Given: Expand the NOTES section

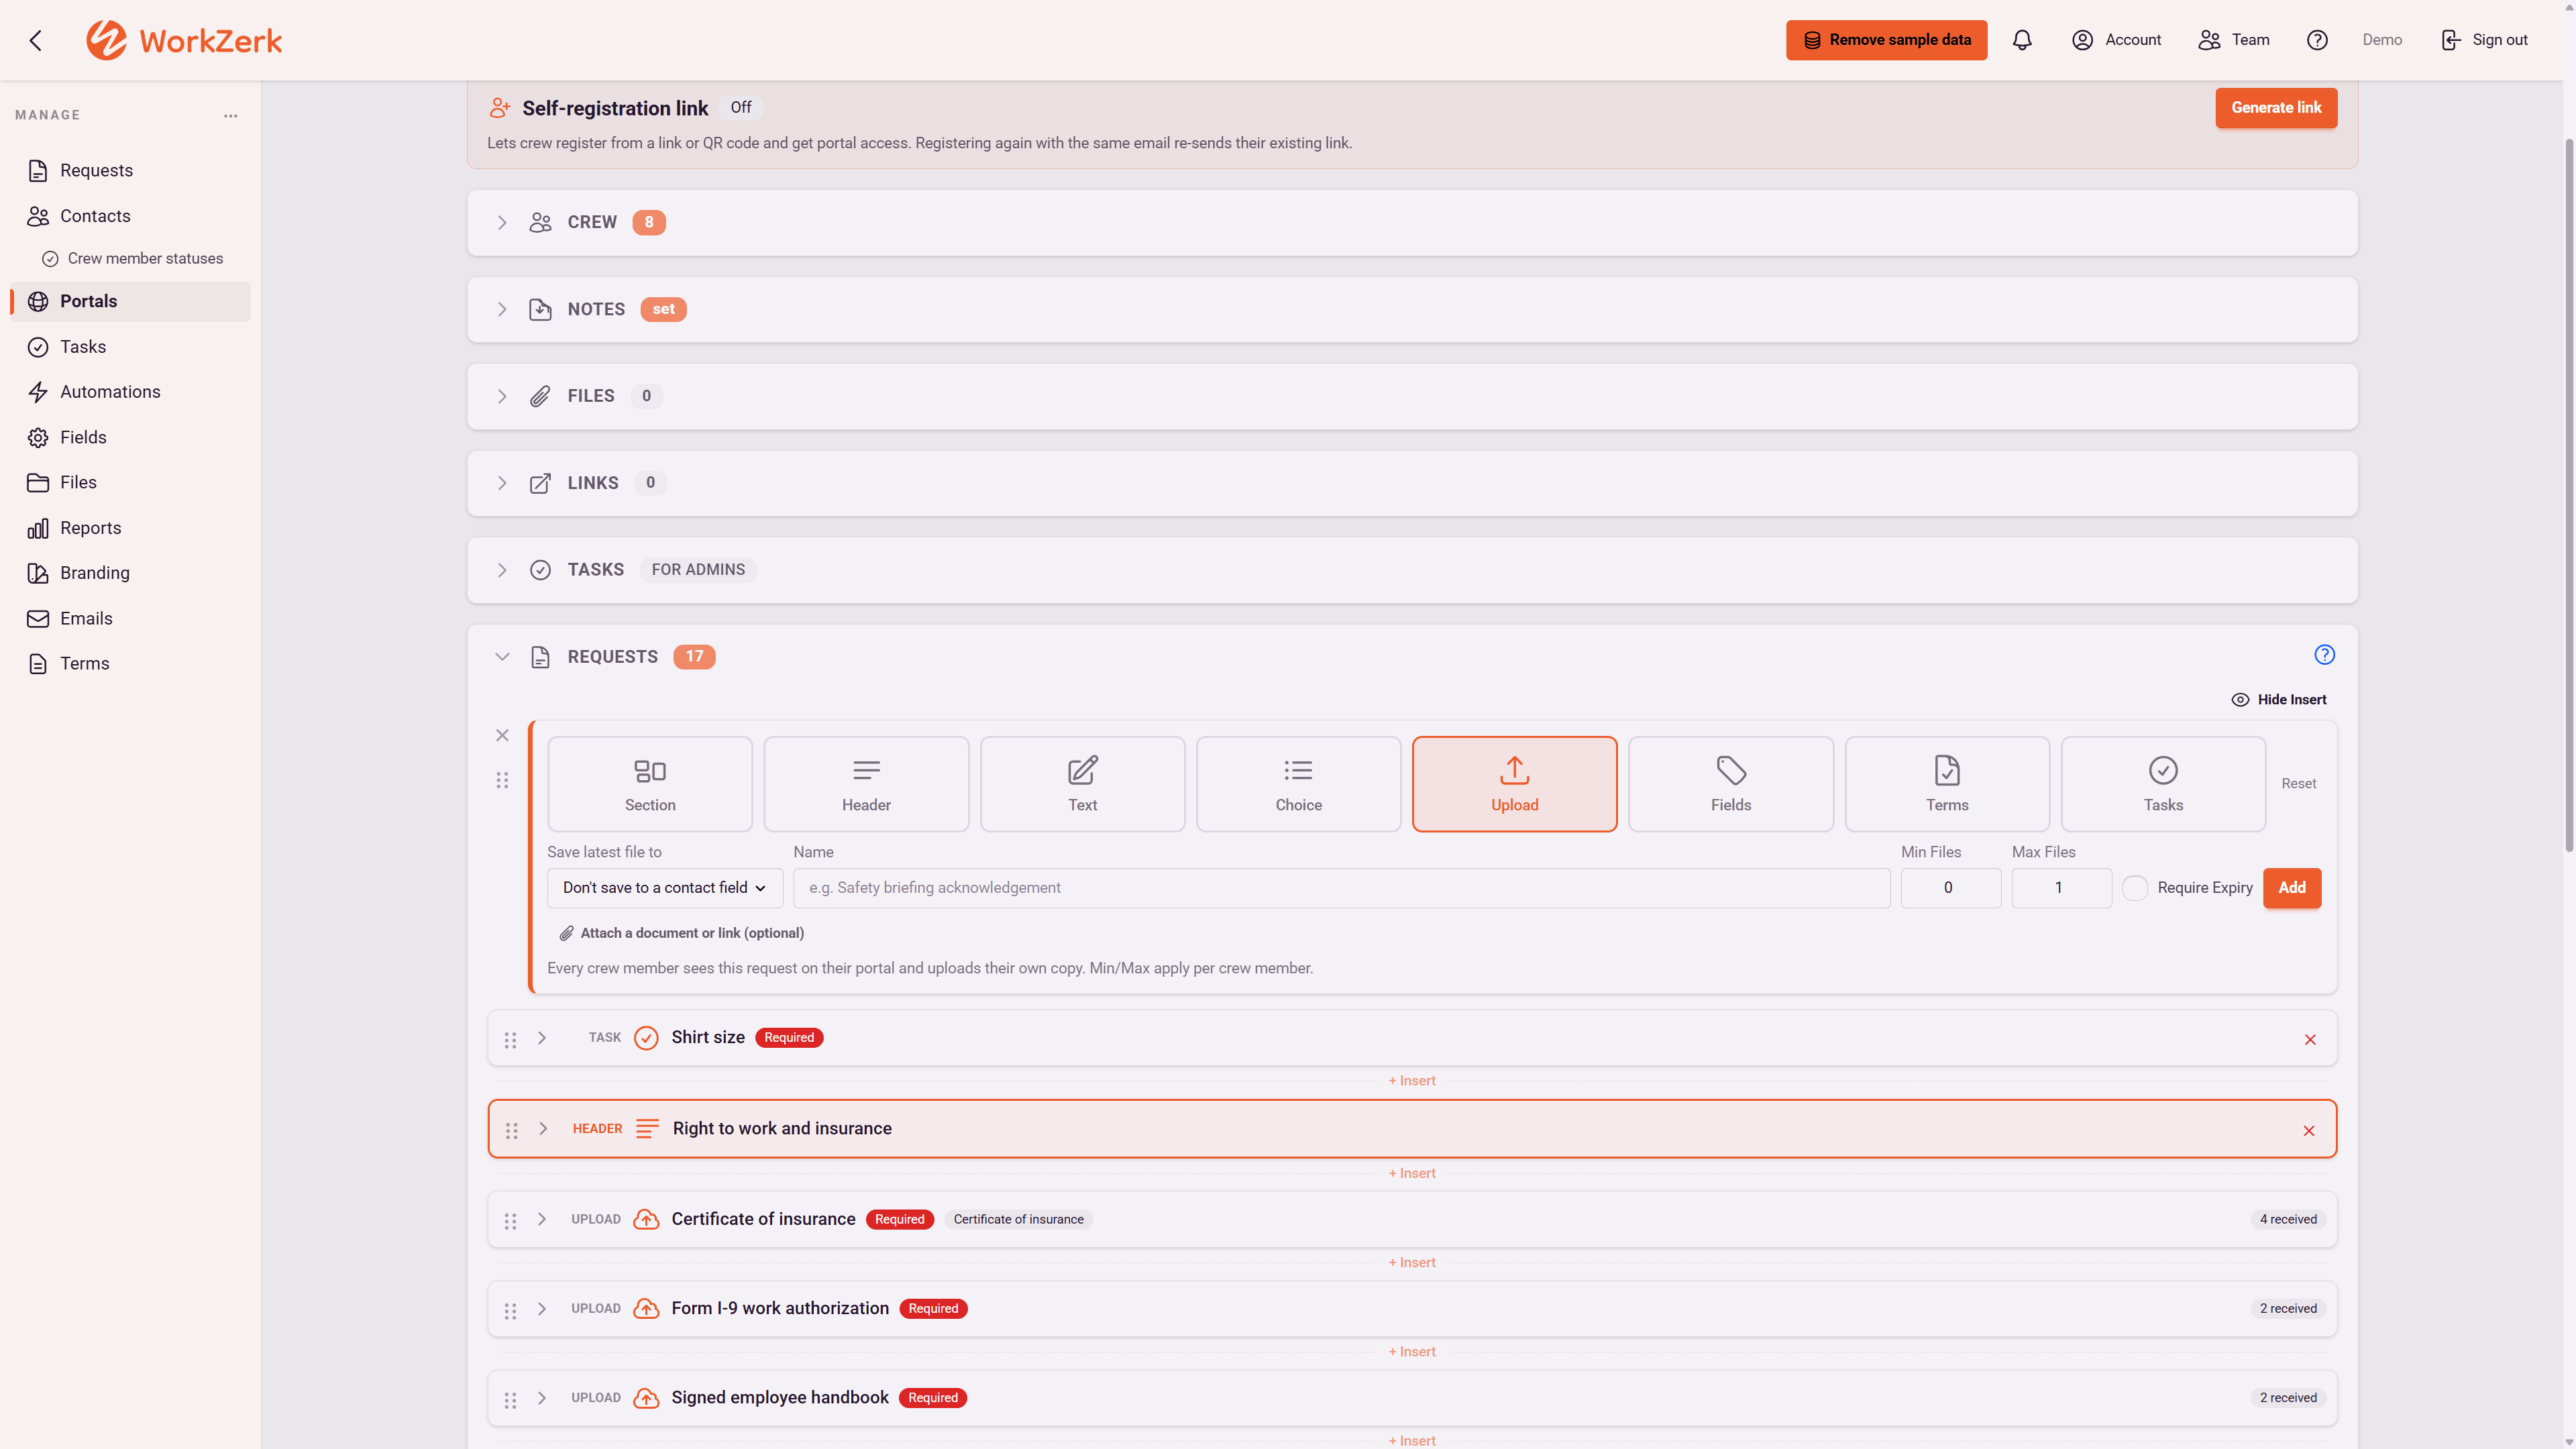Looking at the screenshot, I should (x=502, y=309).
